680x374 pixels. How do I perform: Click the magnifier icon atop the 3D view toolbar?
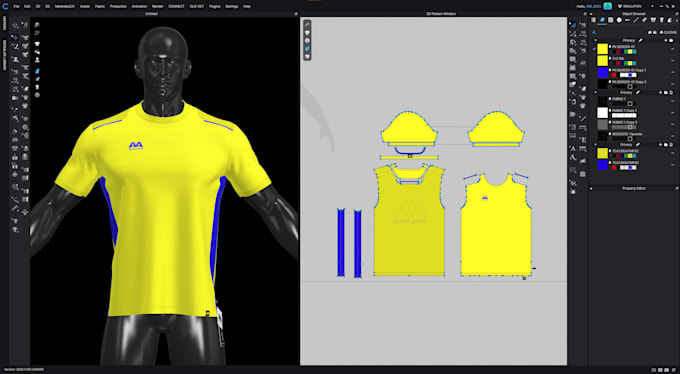click(37, 25)
